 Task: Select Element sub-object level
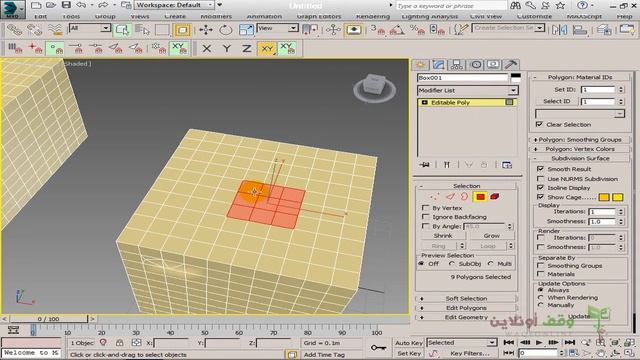pos(495,197)
